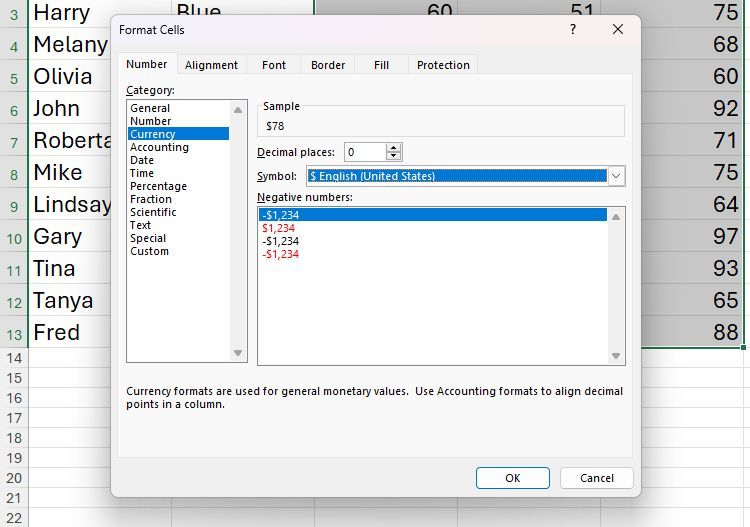Click the Cancel button
Viewport: 750px width, 527px height.
[x=596, y=478]
